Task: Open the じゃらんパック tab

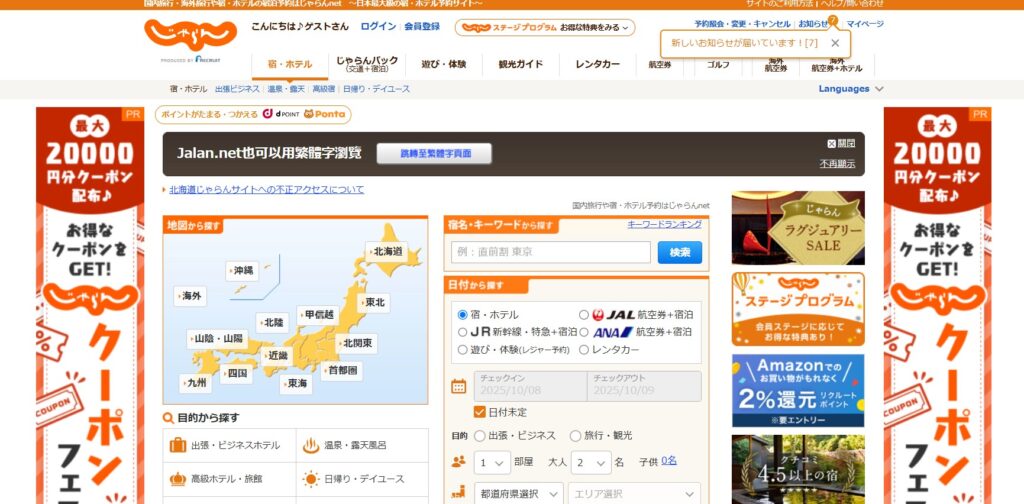Action: click(x=366, y=65)
